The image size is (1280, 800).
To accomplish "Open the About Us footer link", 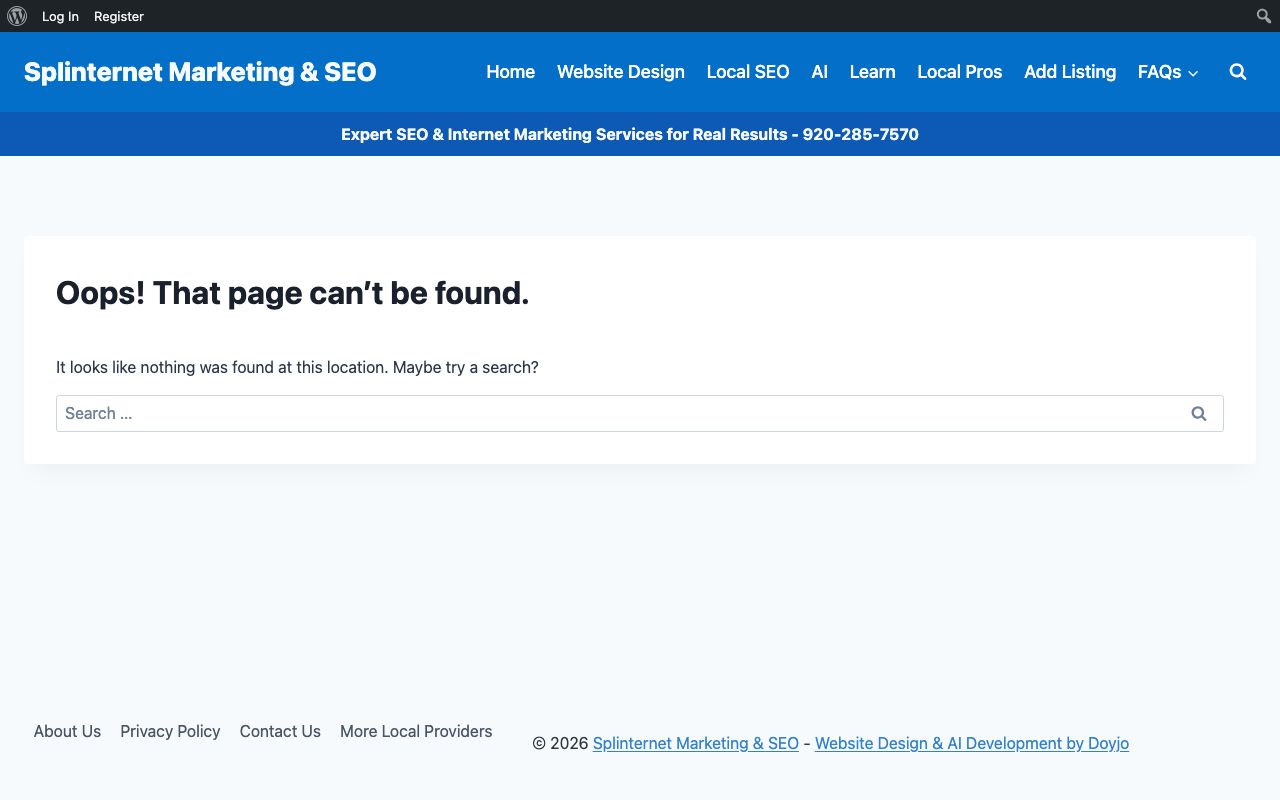I will tap(67, 731).
